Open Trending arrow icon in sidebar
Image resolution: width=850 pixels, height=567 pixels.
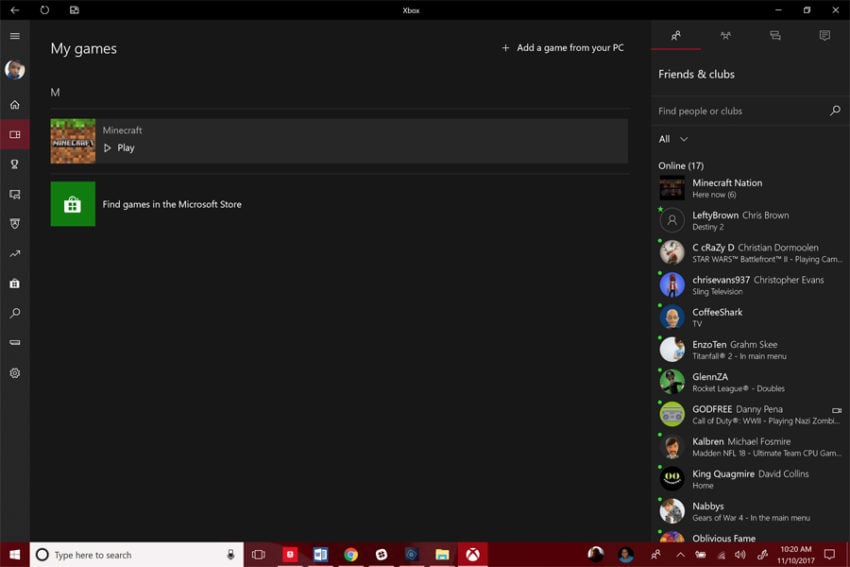point(15,253)
